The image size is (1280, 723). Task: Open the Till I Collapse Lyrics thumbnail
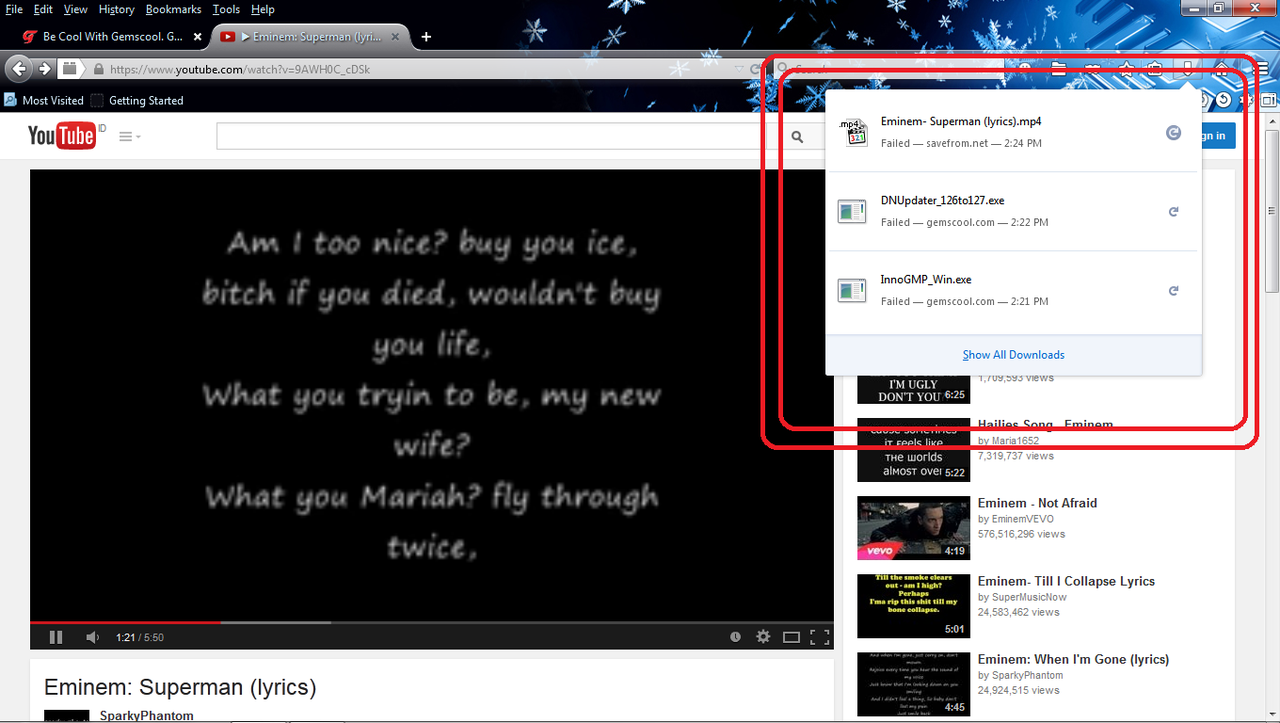click(914, 605)
